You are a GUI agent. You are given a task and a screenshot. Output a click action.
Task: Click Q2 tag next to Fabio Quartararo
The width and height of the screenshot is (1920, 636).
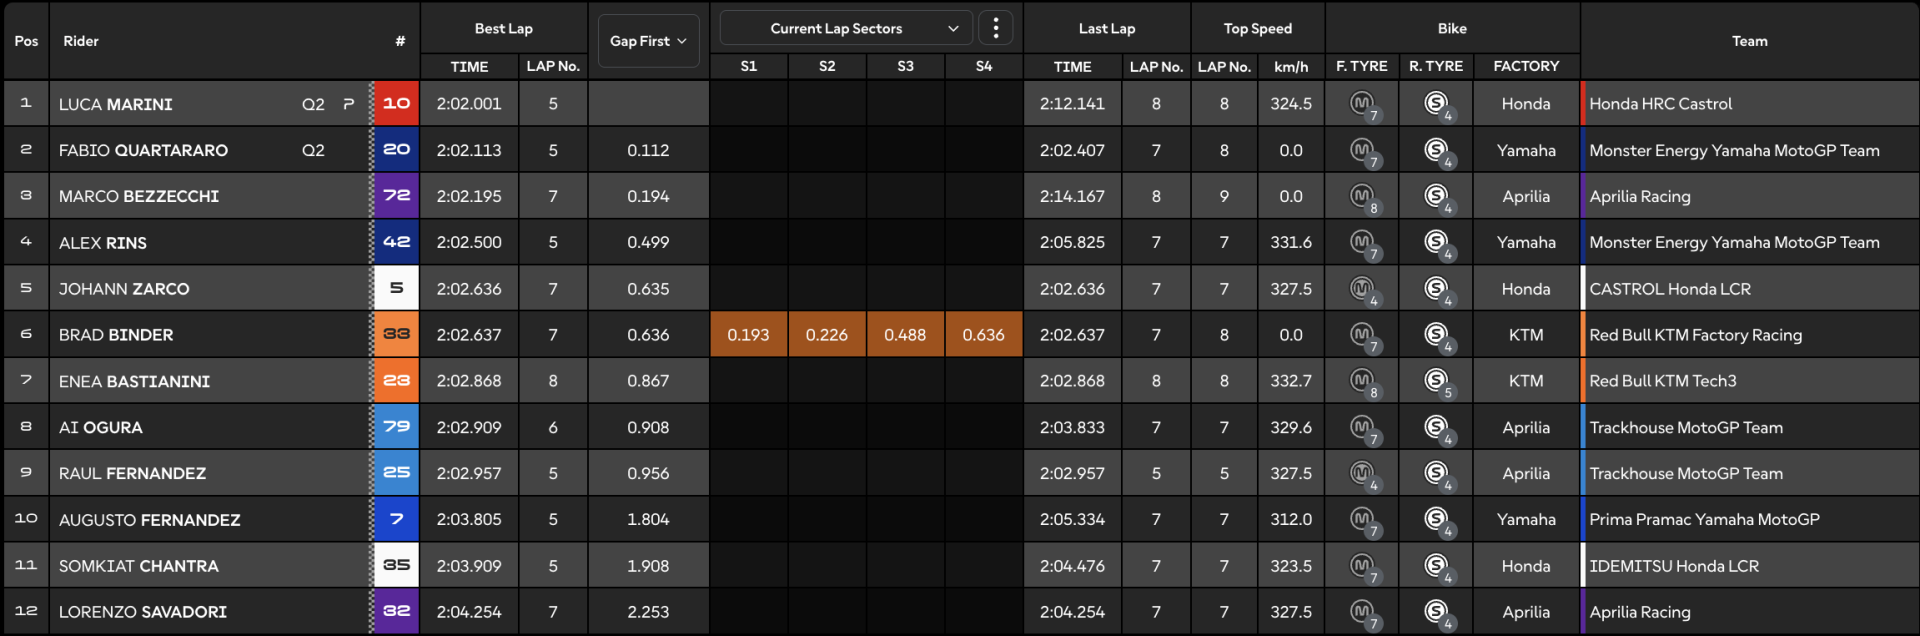[313, 150]
